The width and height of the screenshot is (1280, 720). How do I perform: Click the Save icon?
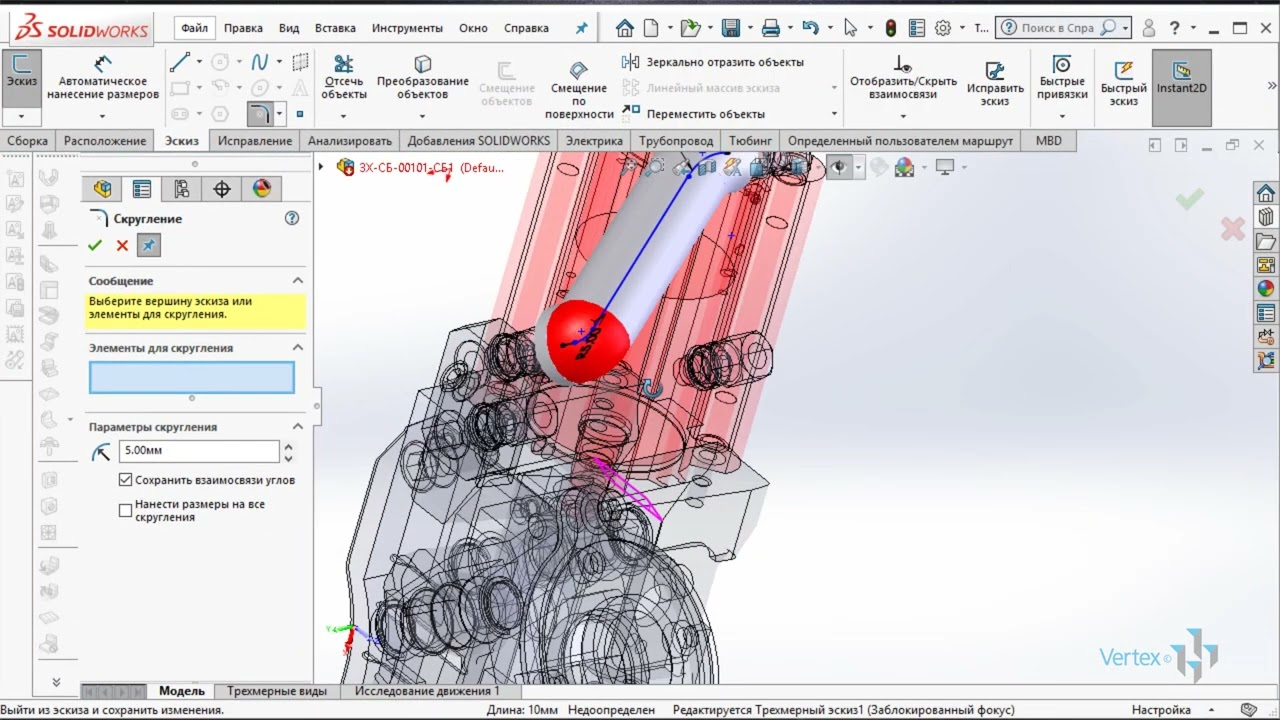click(731, 28)
